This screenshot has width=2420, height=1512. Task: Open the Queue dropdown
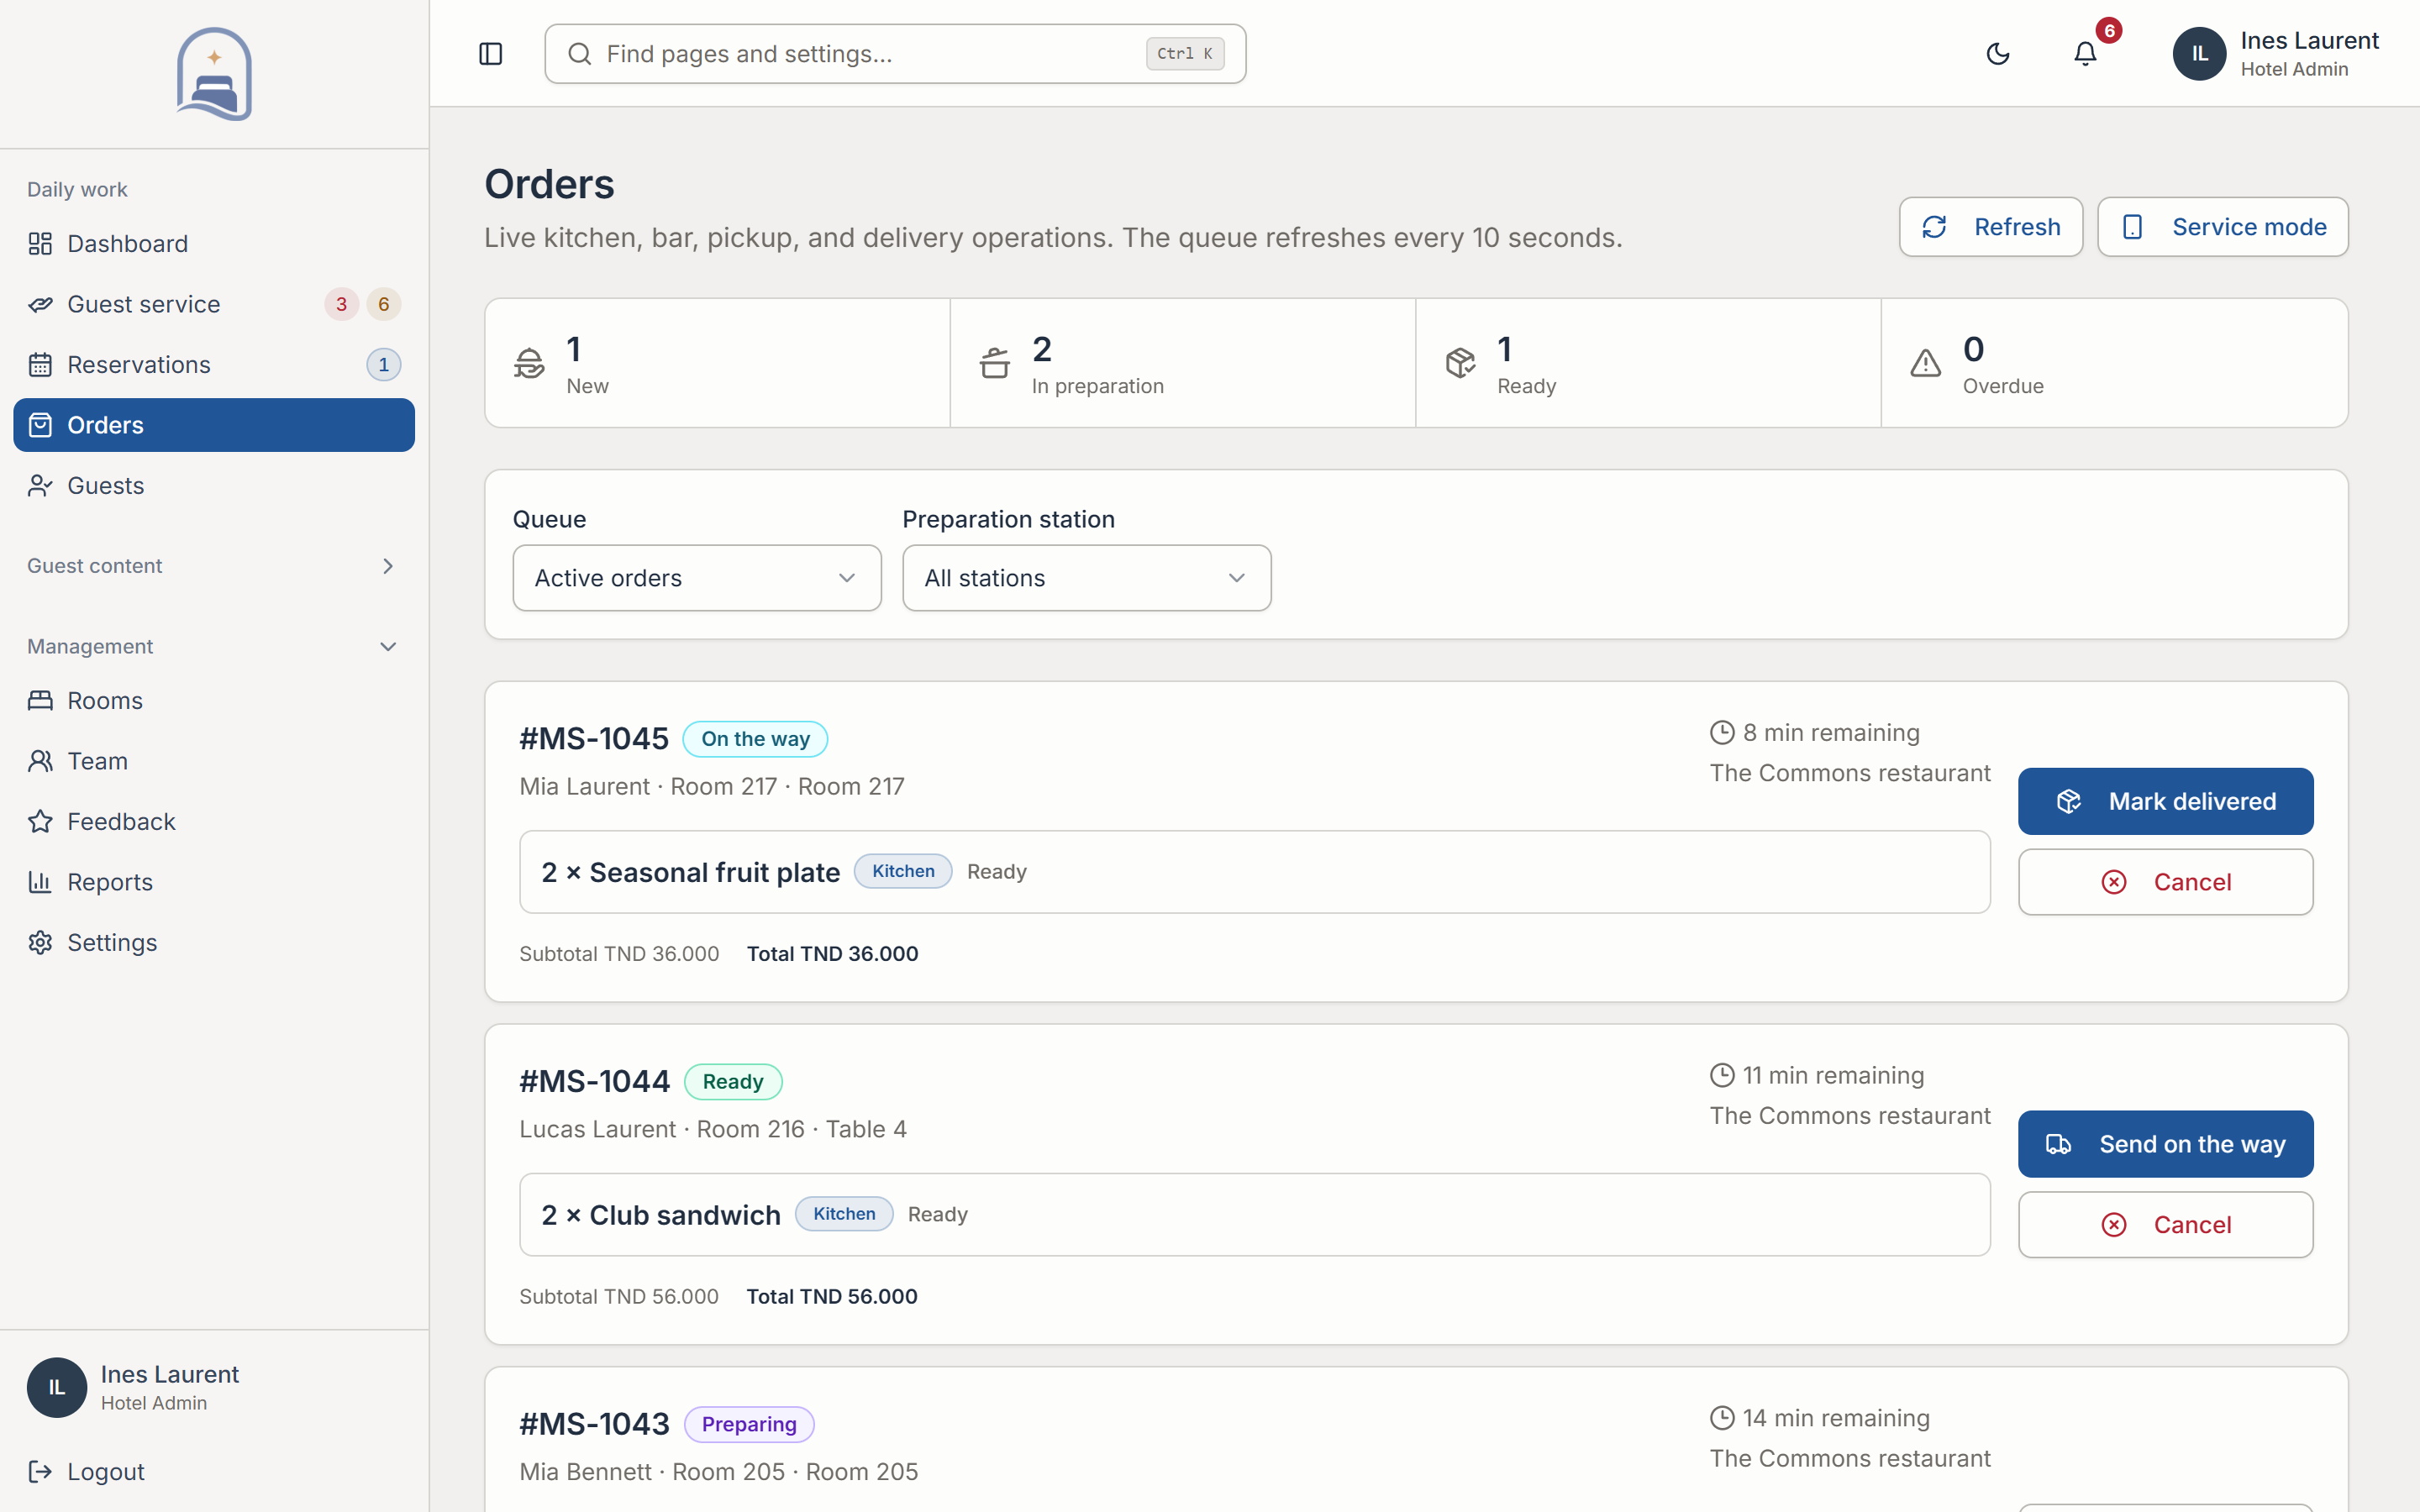point(697,578)
